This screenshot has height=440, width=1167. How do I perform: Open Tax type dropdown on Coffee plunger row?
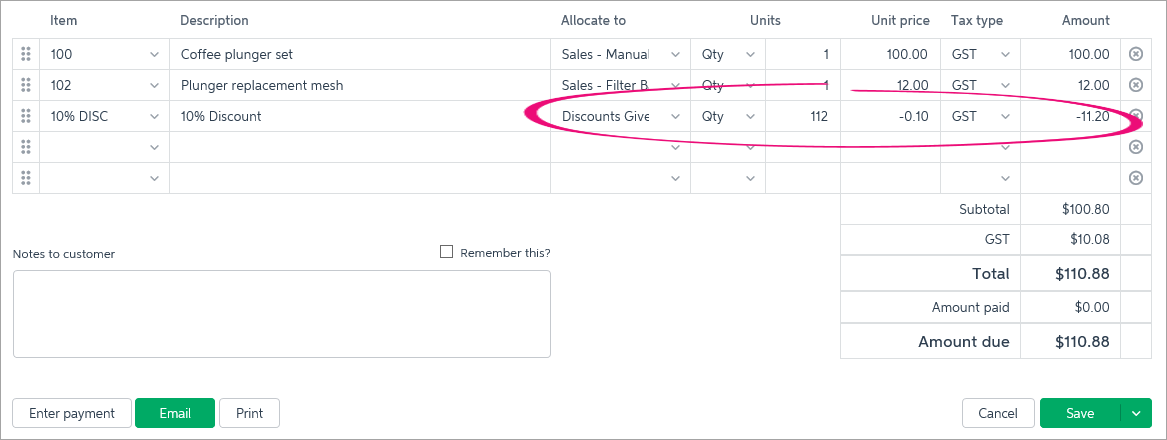(1005, 54)
